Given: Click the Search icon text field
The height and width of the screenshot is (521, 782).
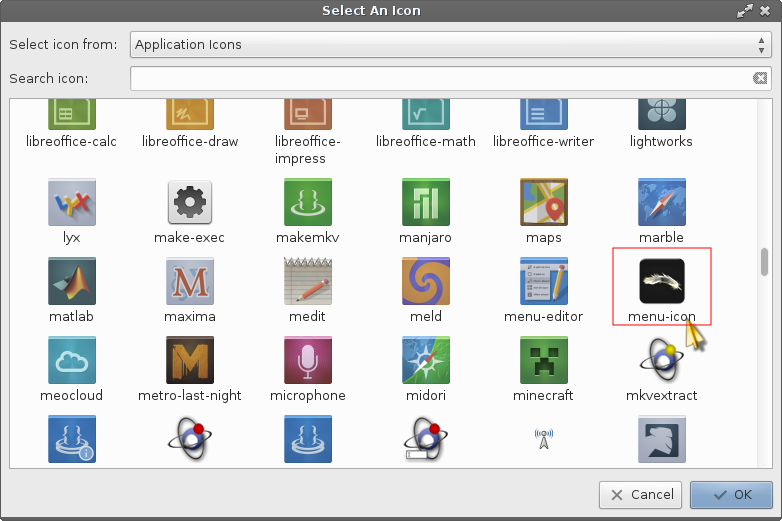Looking at the screenshot, I should [440, 78].
